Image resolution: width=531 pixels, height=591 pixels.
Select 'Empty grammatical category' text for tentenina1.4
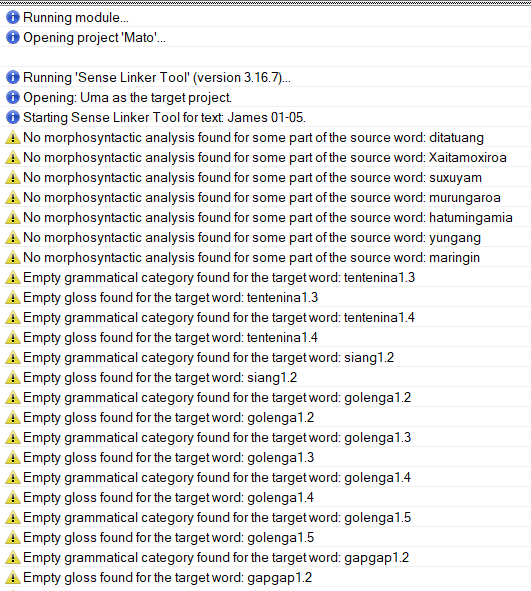(x=219, y=317)
